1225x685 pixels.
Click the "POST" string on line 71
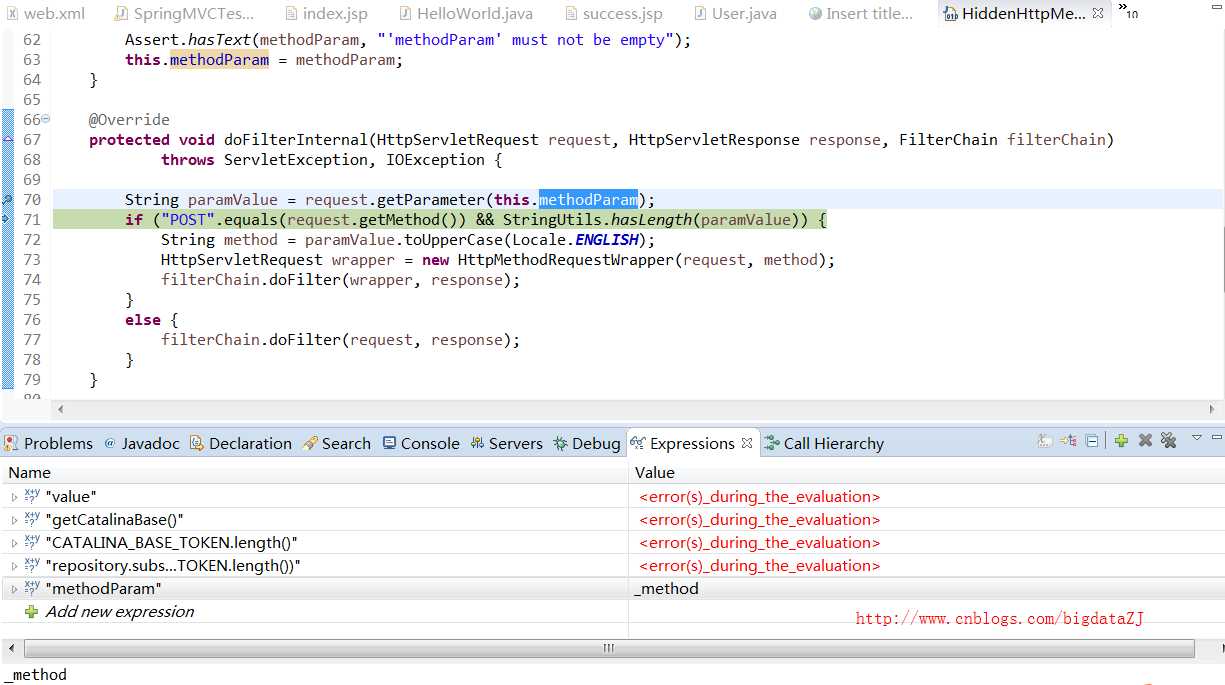pyautogui.click(x=188, y=220)
